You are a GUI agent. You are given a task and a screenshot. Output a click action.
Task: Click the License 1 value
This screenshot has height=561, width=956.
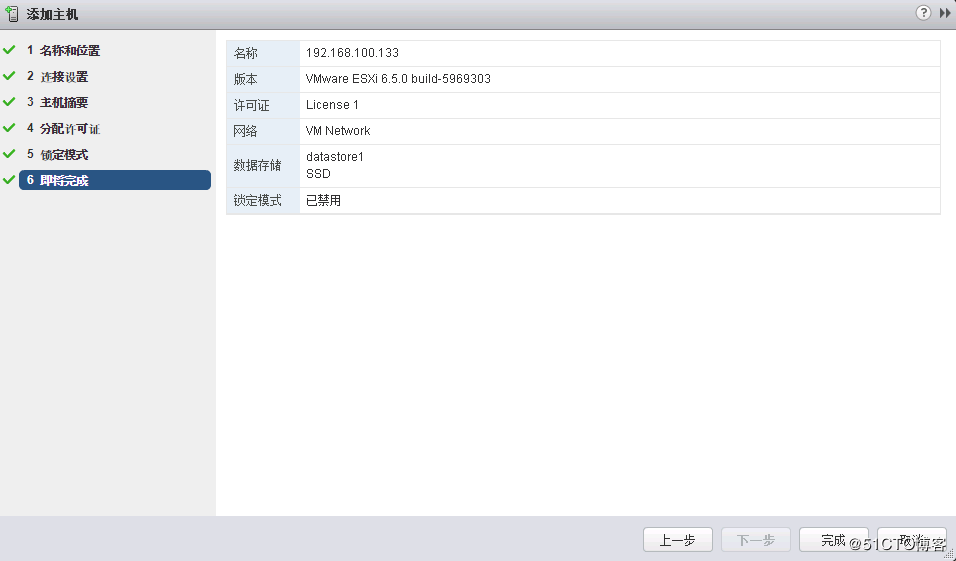point(332,105)
